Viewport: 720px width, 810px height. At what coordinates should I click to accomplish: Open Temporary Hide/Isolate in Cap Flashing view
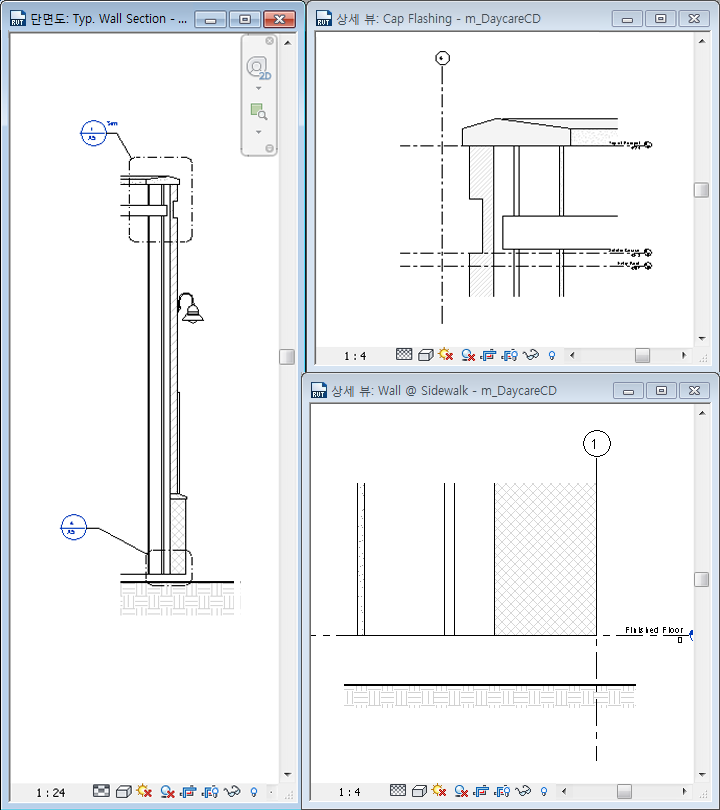(x=530, y=354)
